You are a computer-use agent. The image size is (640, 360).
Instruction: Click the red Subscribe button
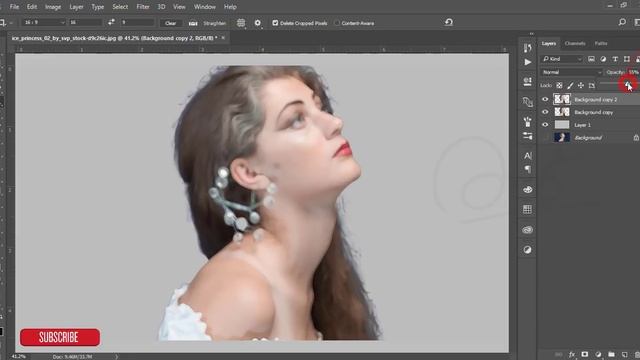[60, 337]
